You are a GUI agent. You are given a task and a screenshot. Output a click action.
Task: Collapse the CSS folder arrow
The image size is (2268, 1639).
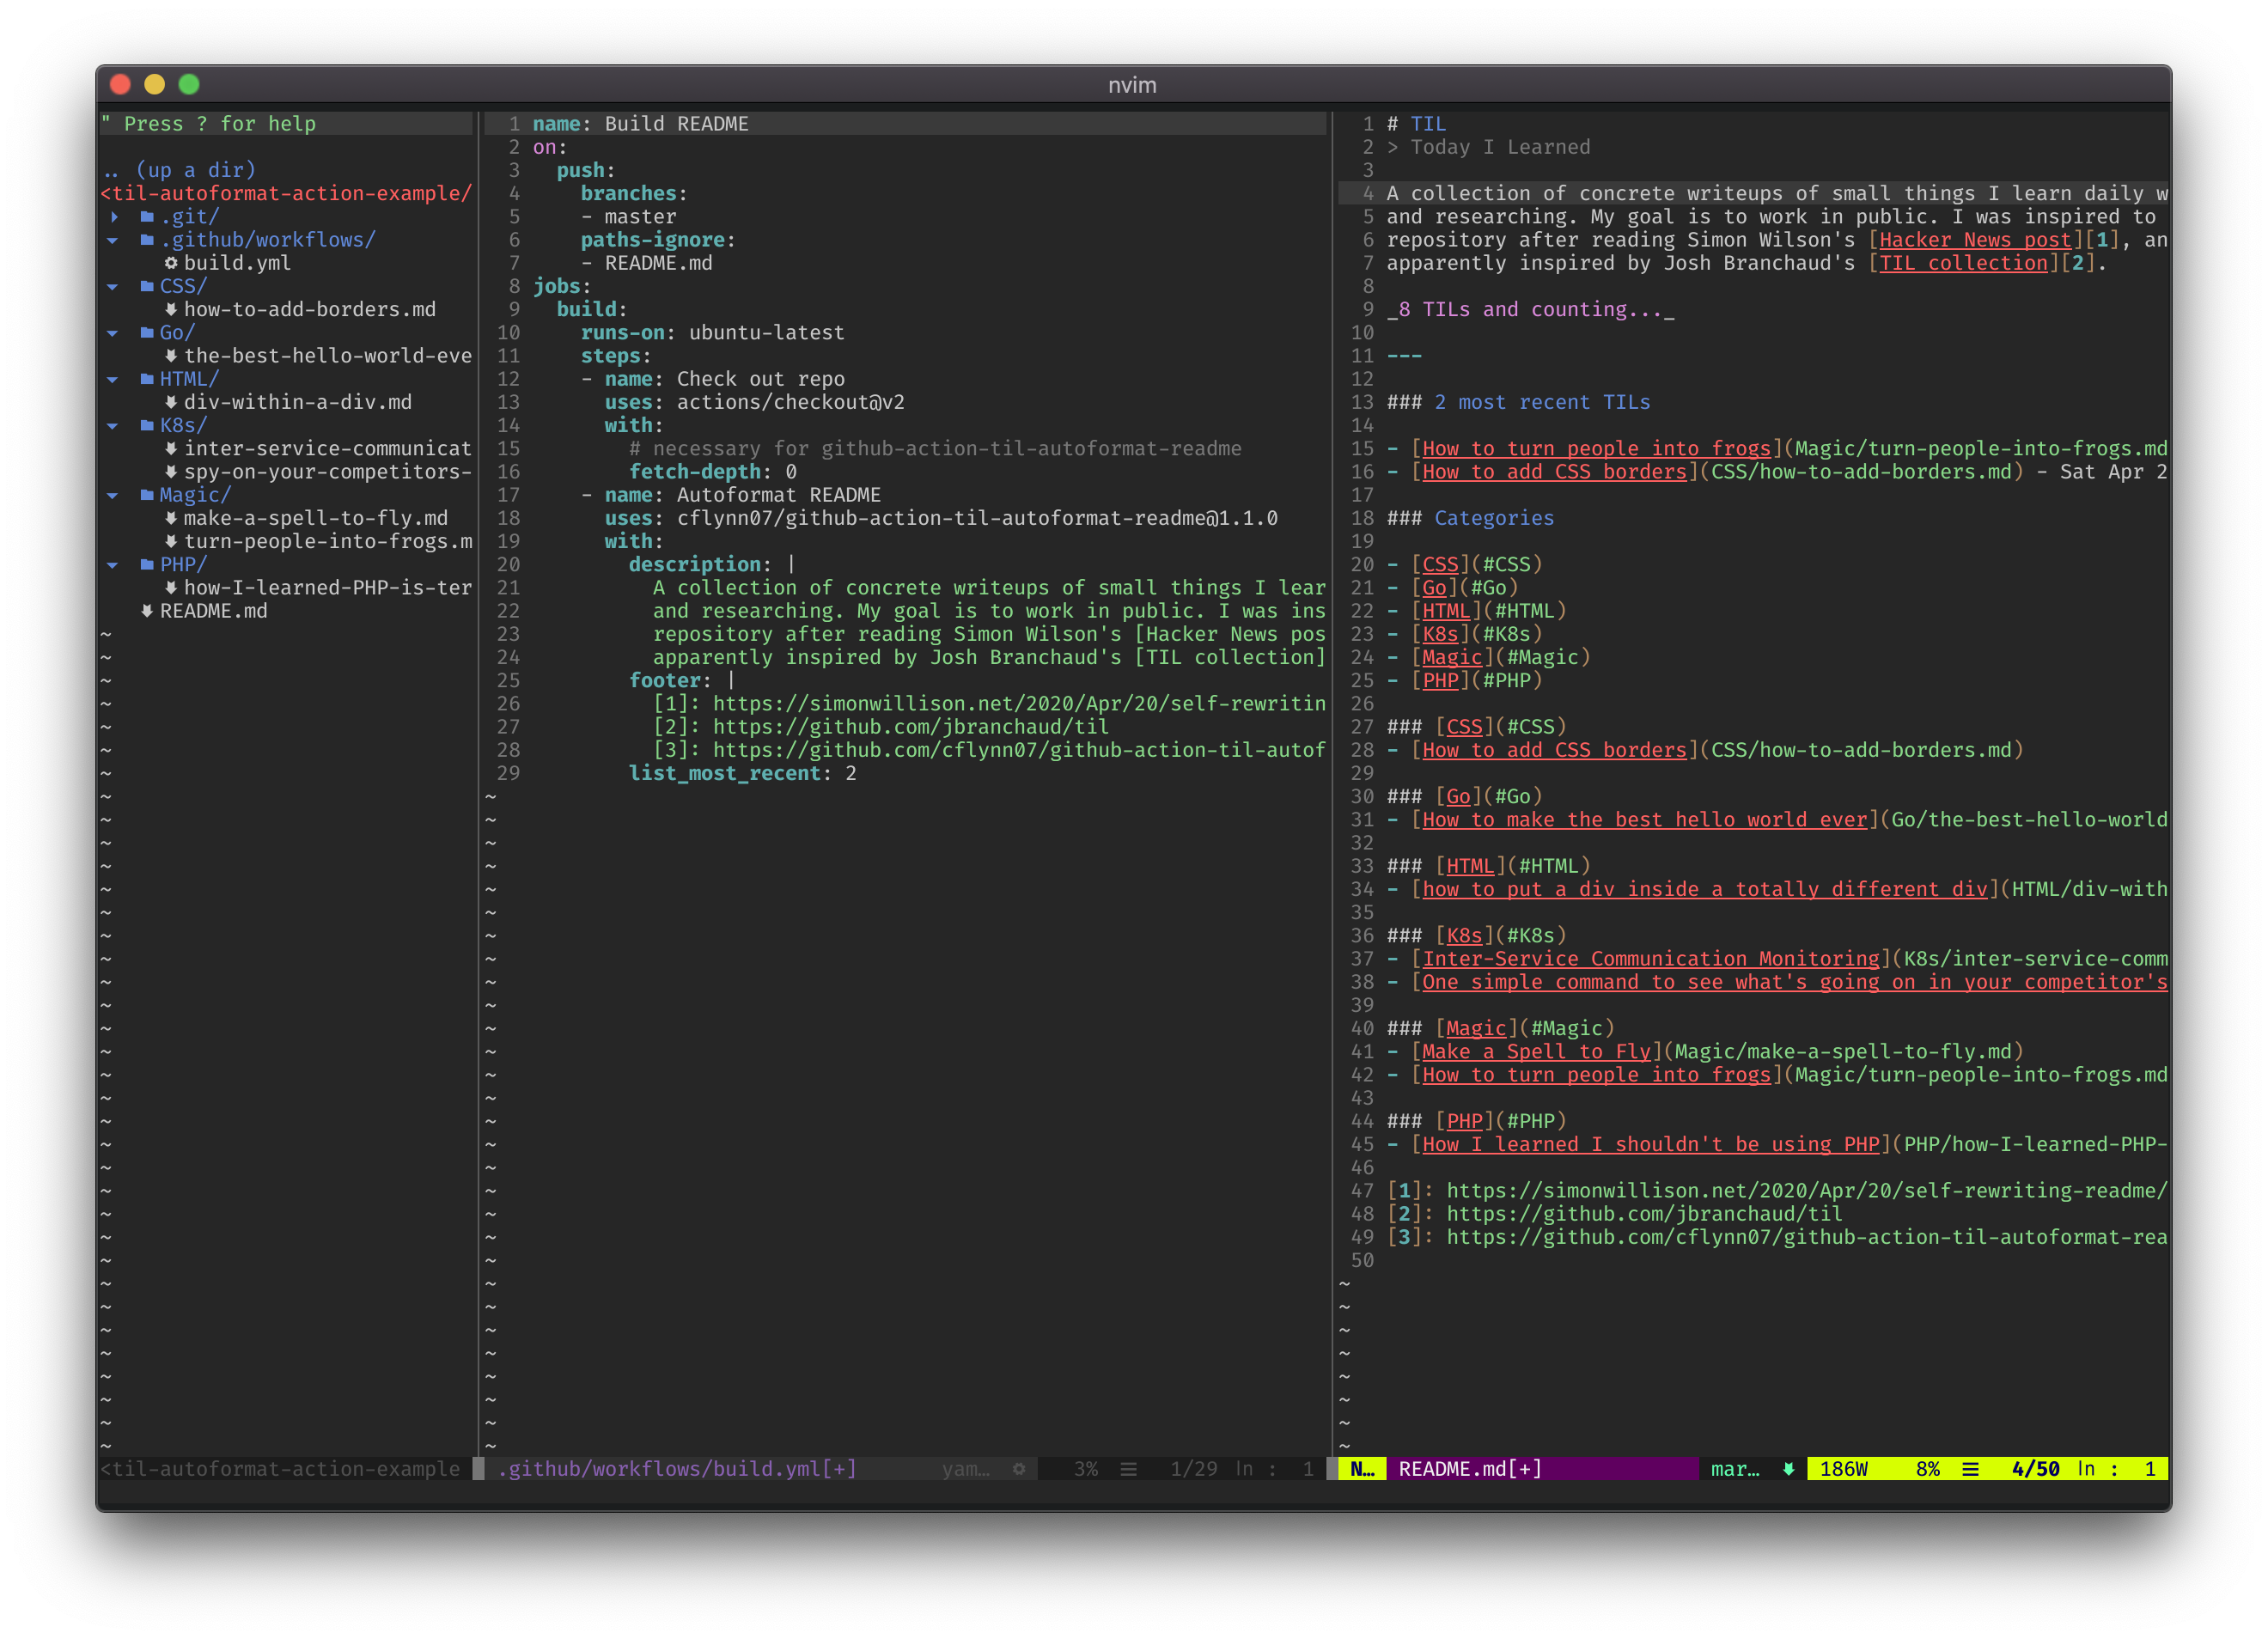pyautogui.click(x=113, y=287)
